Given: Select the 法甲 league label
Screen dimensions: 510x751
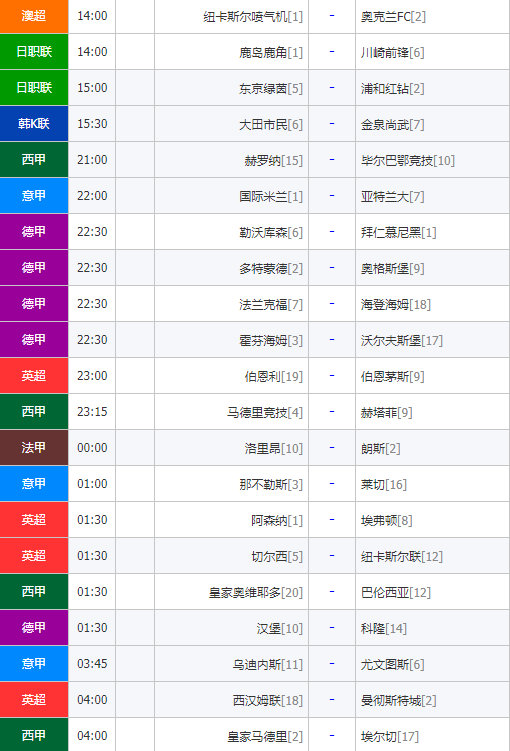Looking at the screenshot, I should click(x=34, y=447).
